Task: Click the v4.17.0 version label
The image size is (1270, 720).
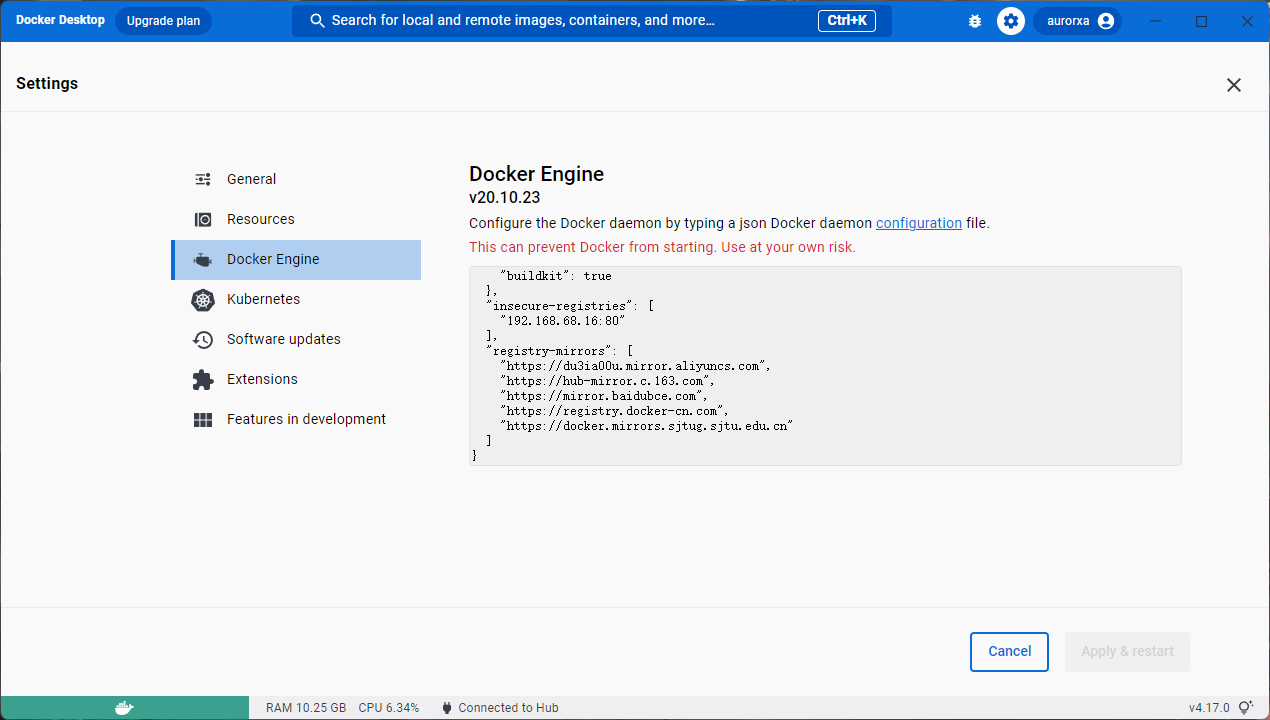Action: click(1209, 708)
